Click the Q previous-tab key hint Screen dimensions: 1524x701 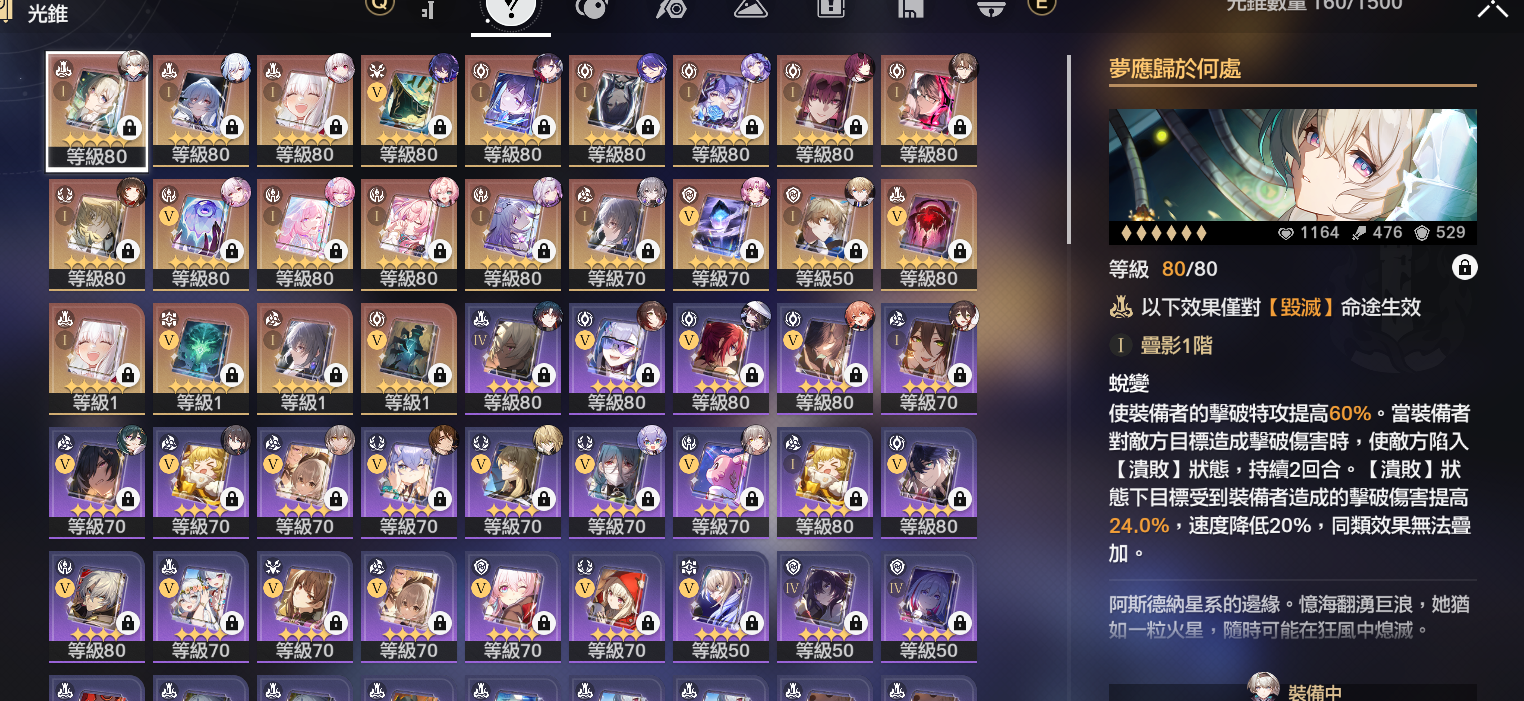click(x=380, y=5)
